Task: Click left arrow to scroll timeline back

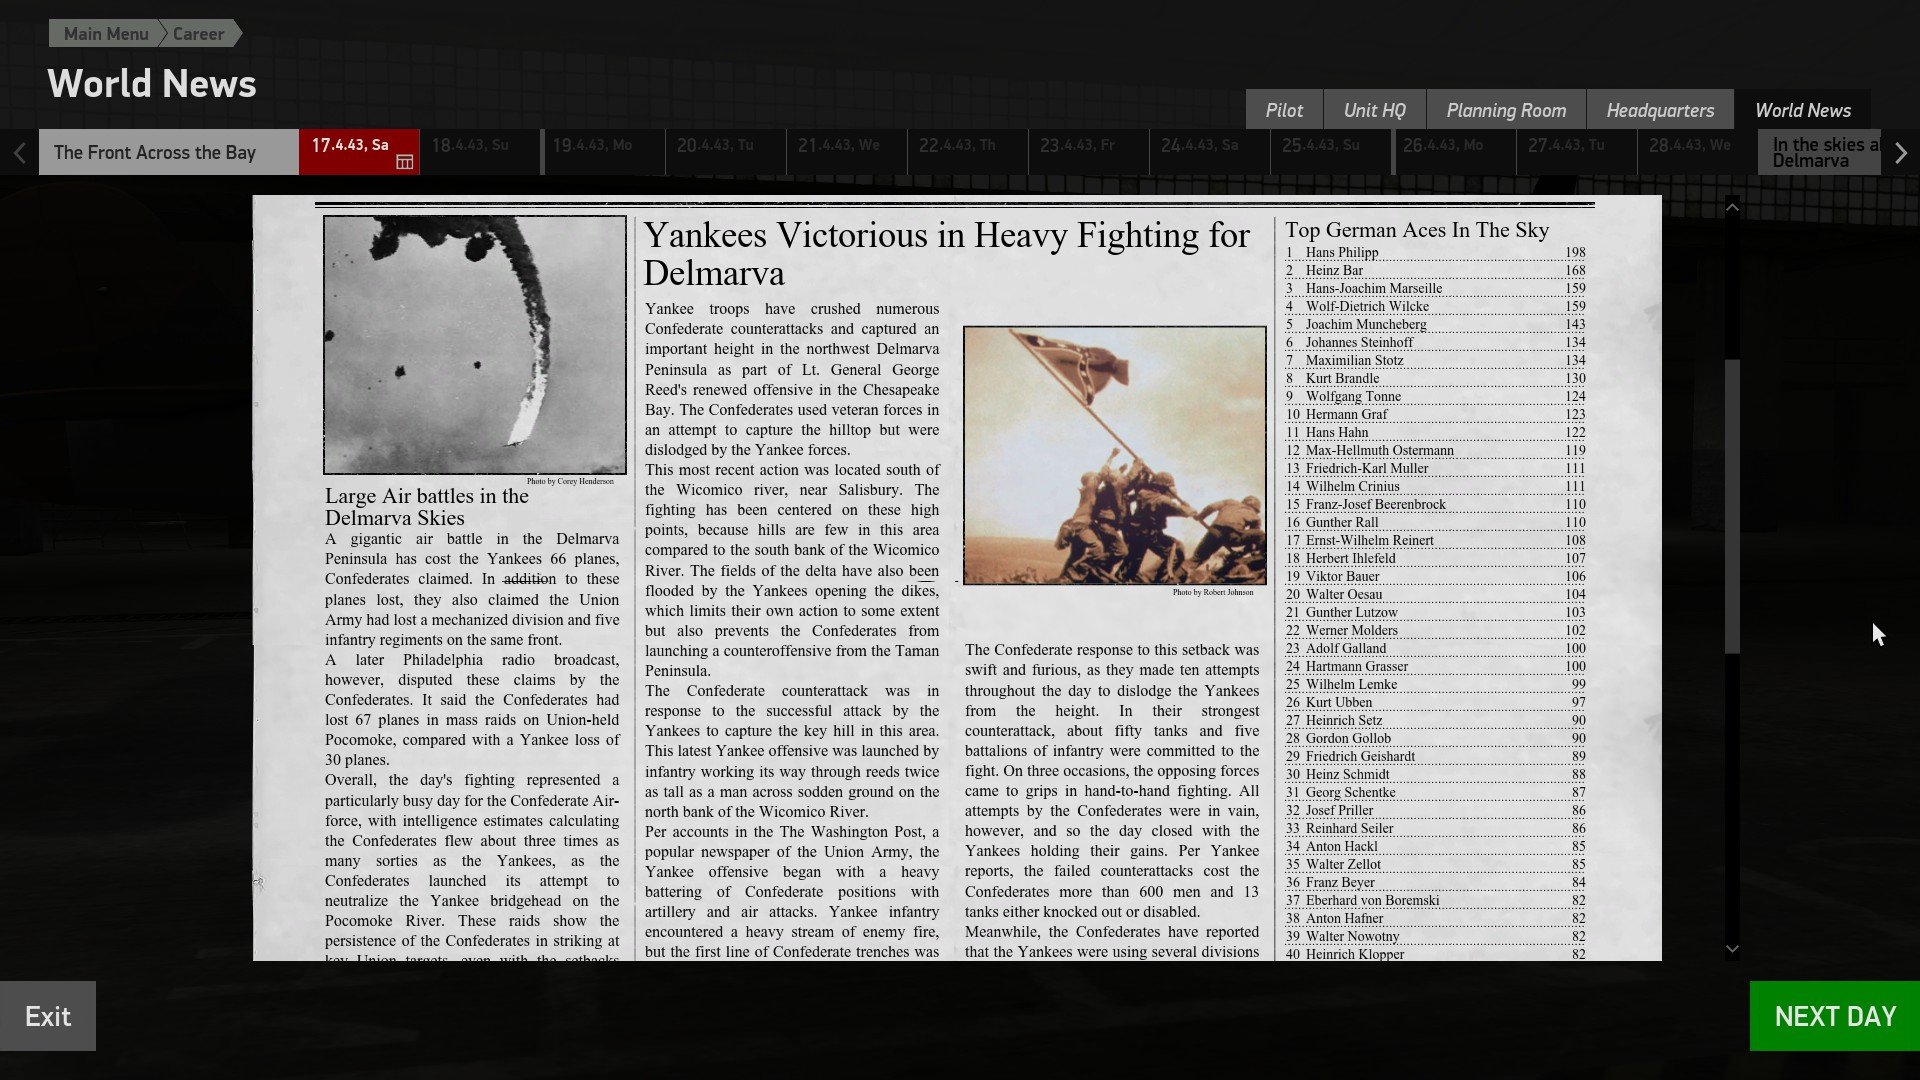Action: (x=19, y=153)
